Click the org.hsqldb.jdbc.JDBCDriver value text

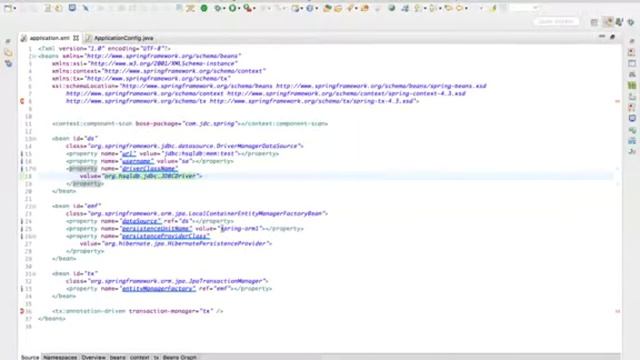[x=150, y=176]
